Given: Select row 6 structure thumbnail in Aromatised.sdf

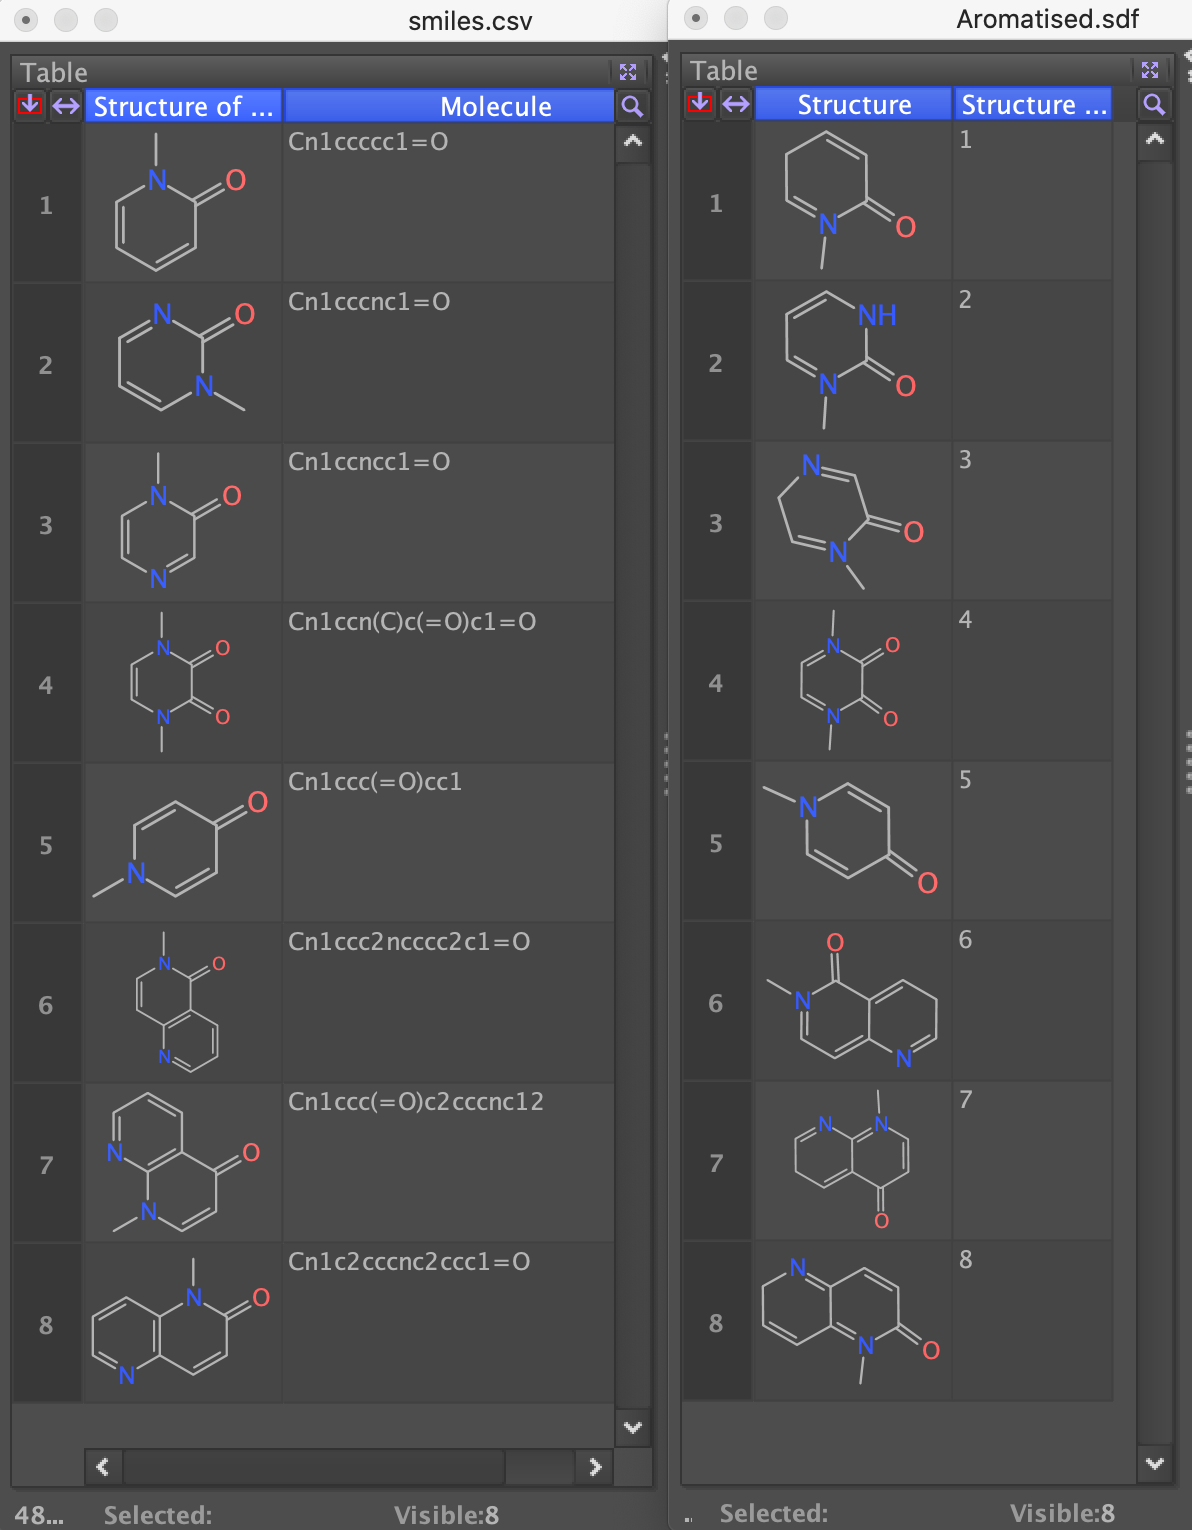Looking at the screenshot, I should (853, 1001).
